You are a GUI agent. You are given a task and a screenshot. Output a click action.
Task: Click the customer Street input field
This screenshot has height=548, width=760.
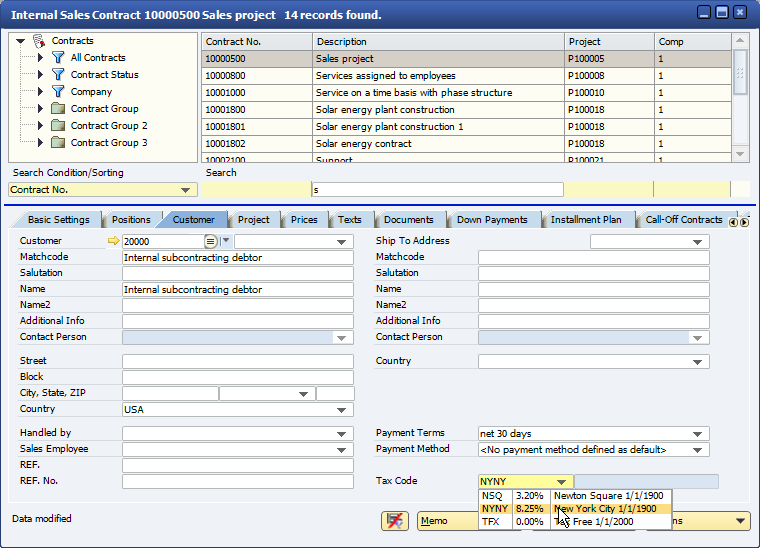tap(238, 361)
